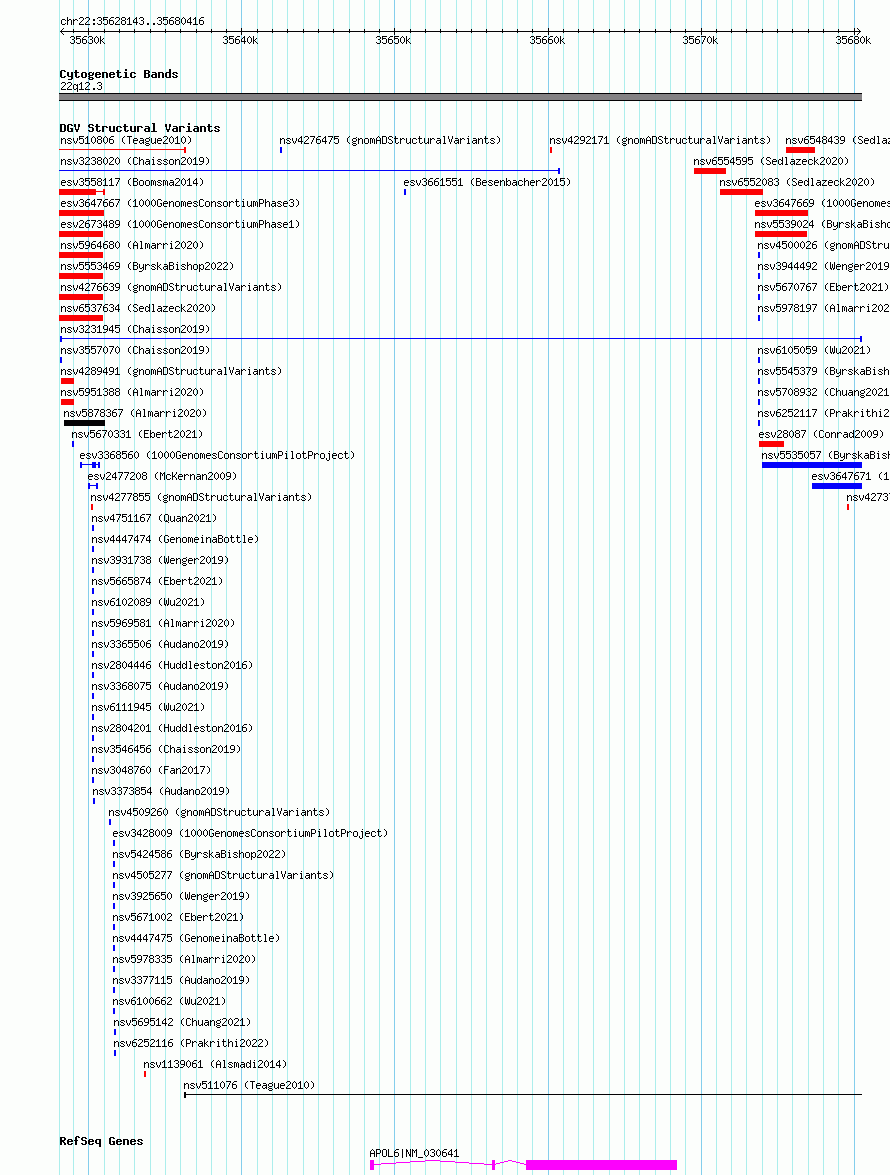
Task: Open nsv5951388 (Almarri2020) variant
Action: (132, 392)
